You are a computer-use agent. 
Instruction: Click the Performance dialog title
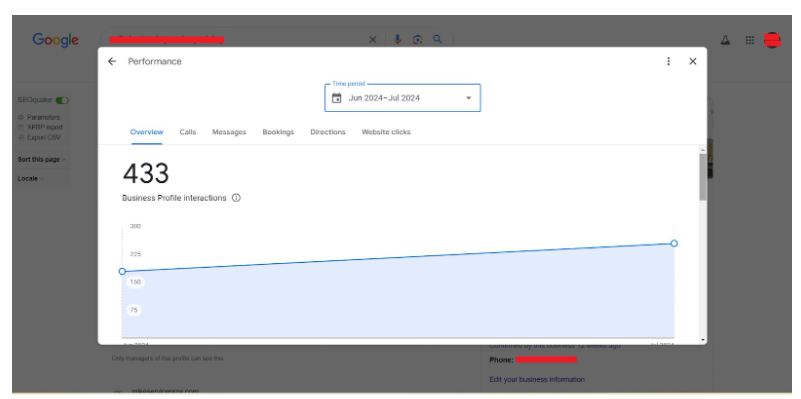coord(155,61)
